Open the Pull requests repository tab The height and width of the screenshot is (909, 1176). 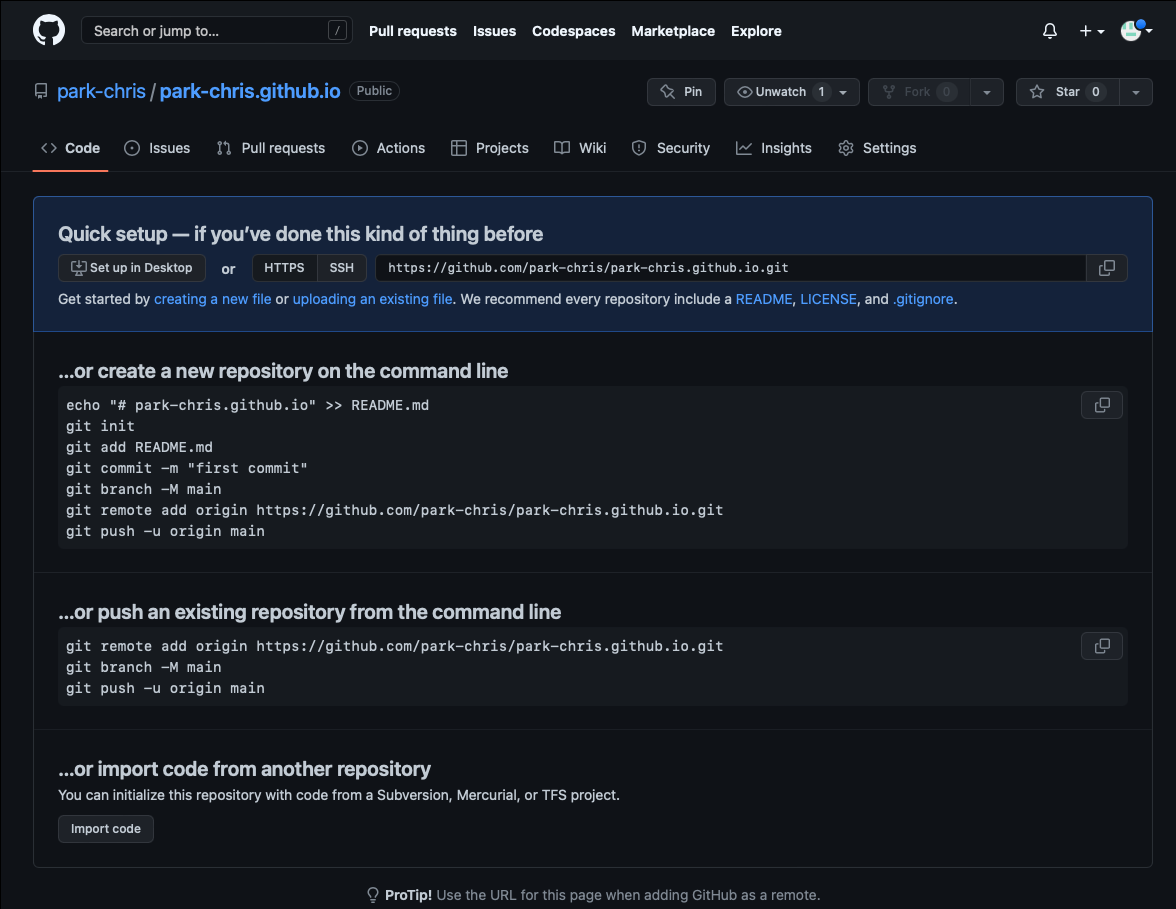(x=271, y=148)
